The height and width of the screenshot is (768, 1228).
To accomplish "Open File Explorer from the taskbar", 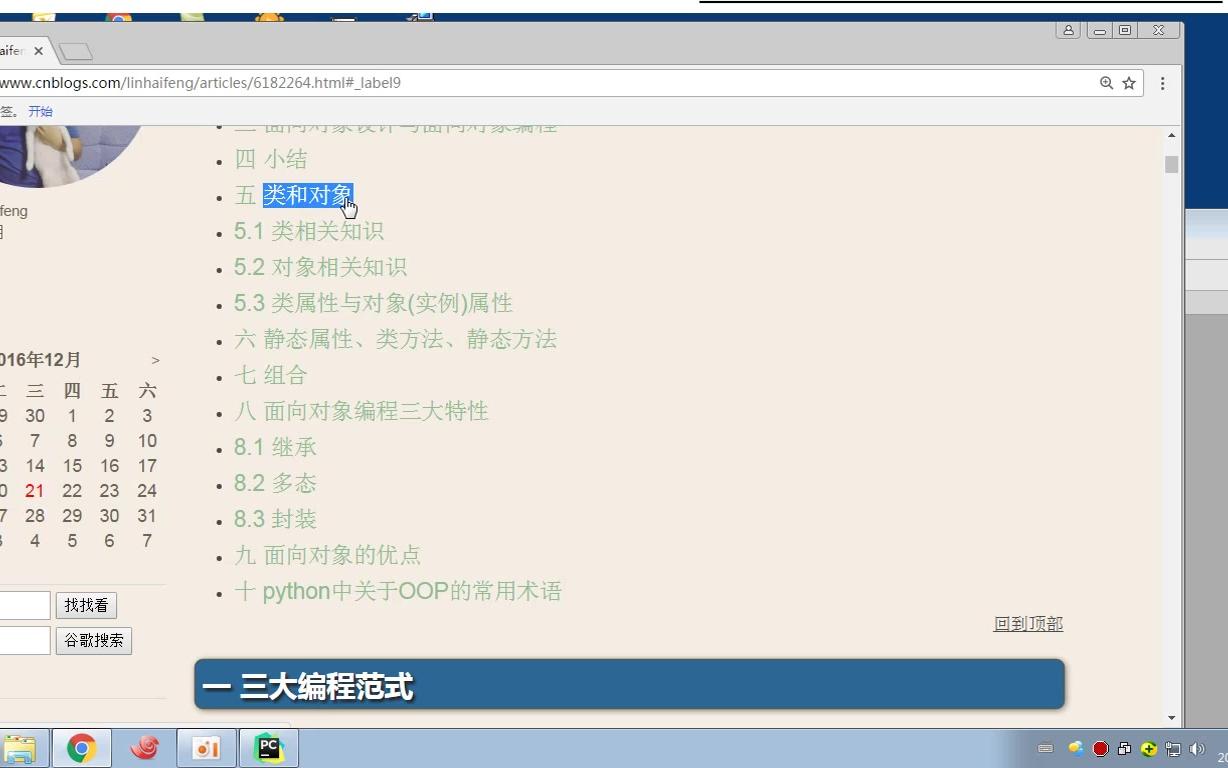I will click(22, 747).
